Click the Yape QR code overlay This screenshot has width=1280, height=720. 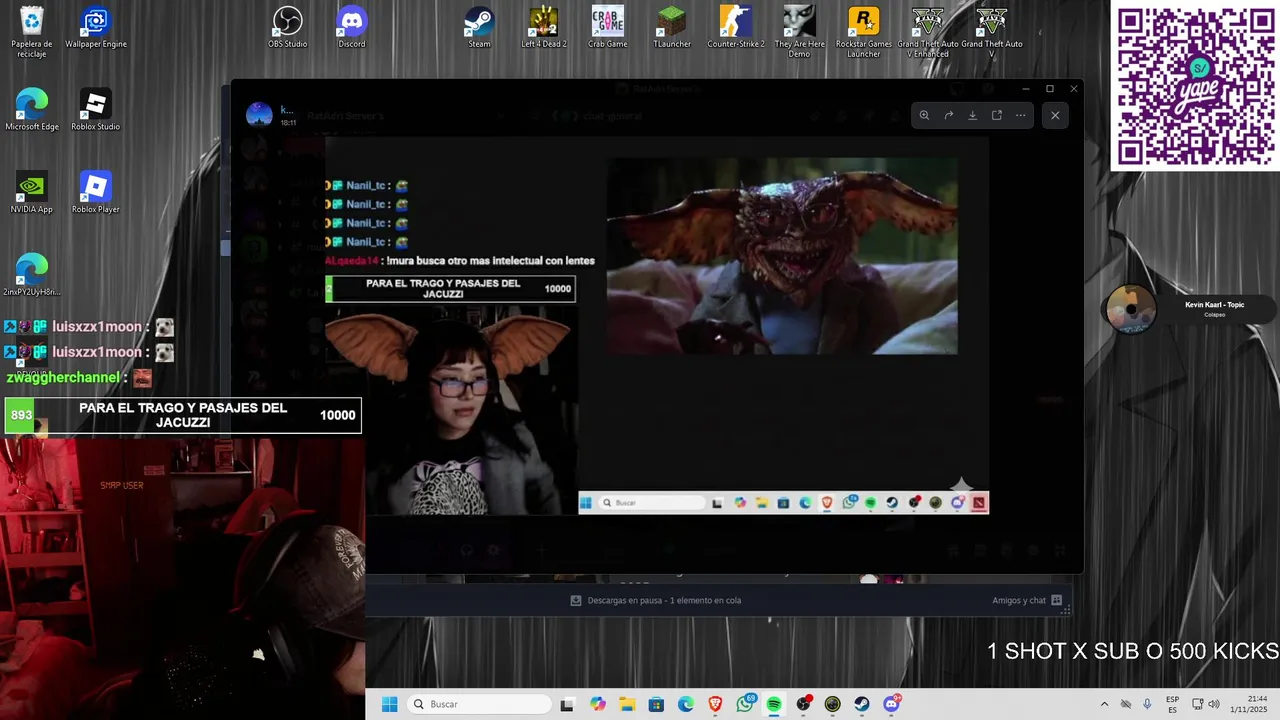tap(1195, 85)
